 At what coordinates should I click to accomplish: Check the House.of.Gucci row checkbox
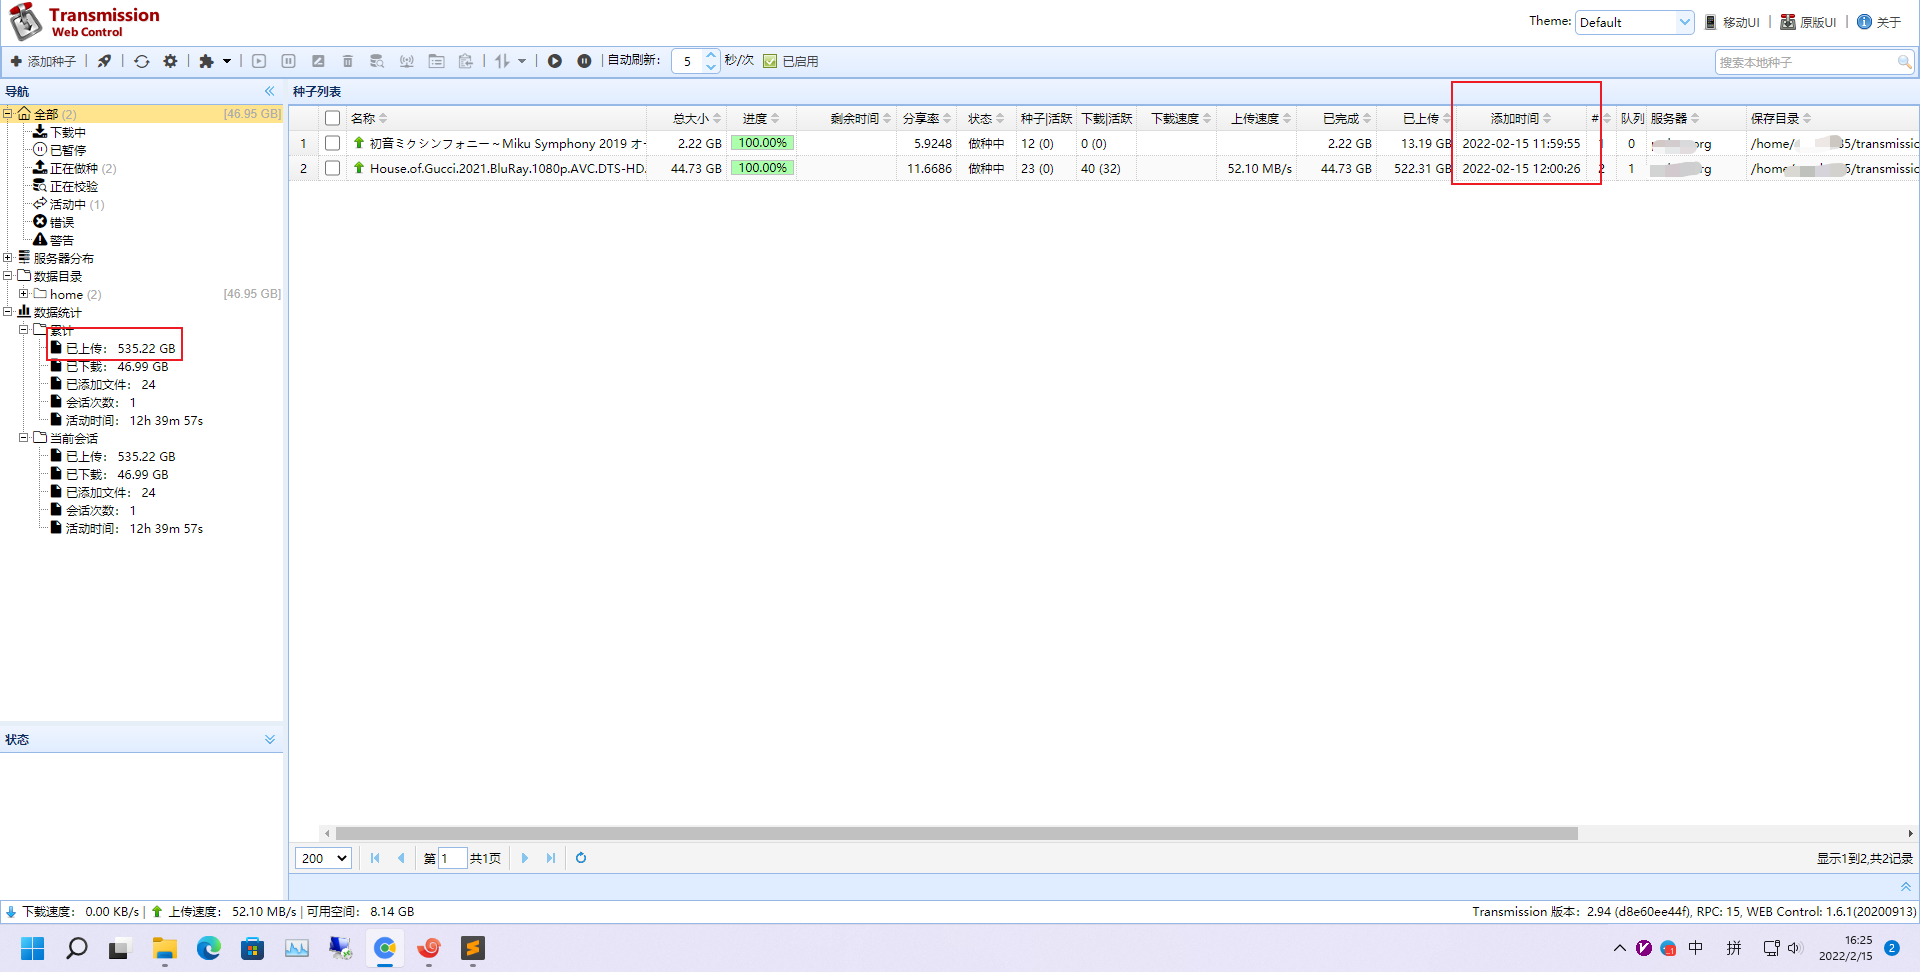click(333, 168)
